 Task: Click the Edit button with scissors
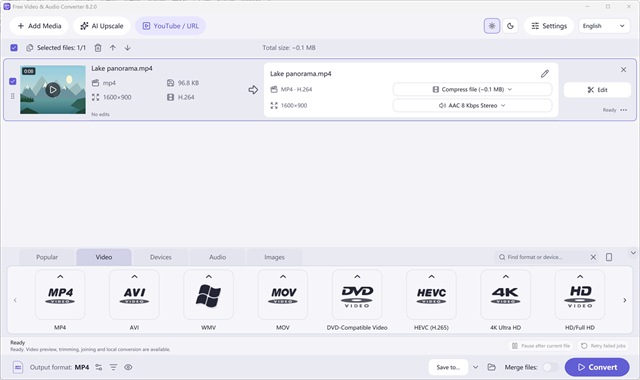[597, 90]
